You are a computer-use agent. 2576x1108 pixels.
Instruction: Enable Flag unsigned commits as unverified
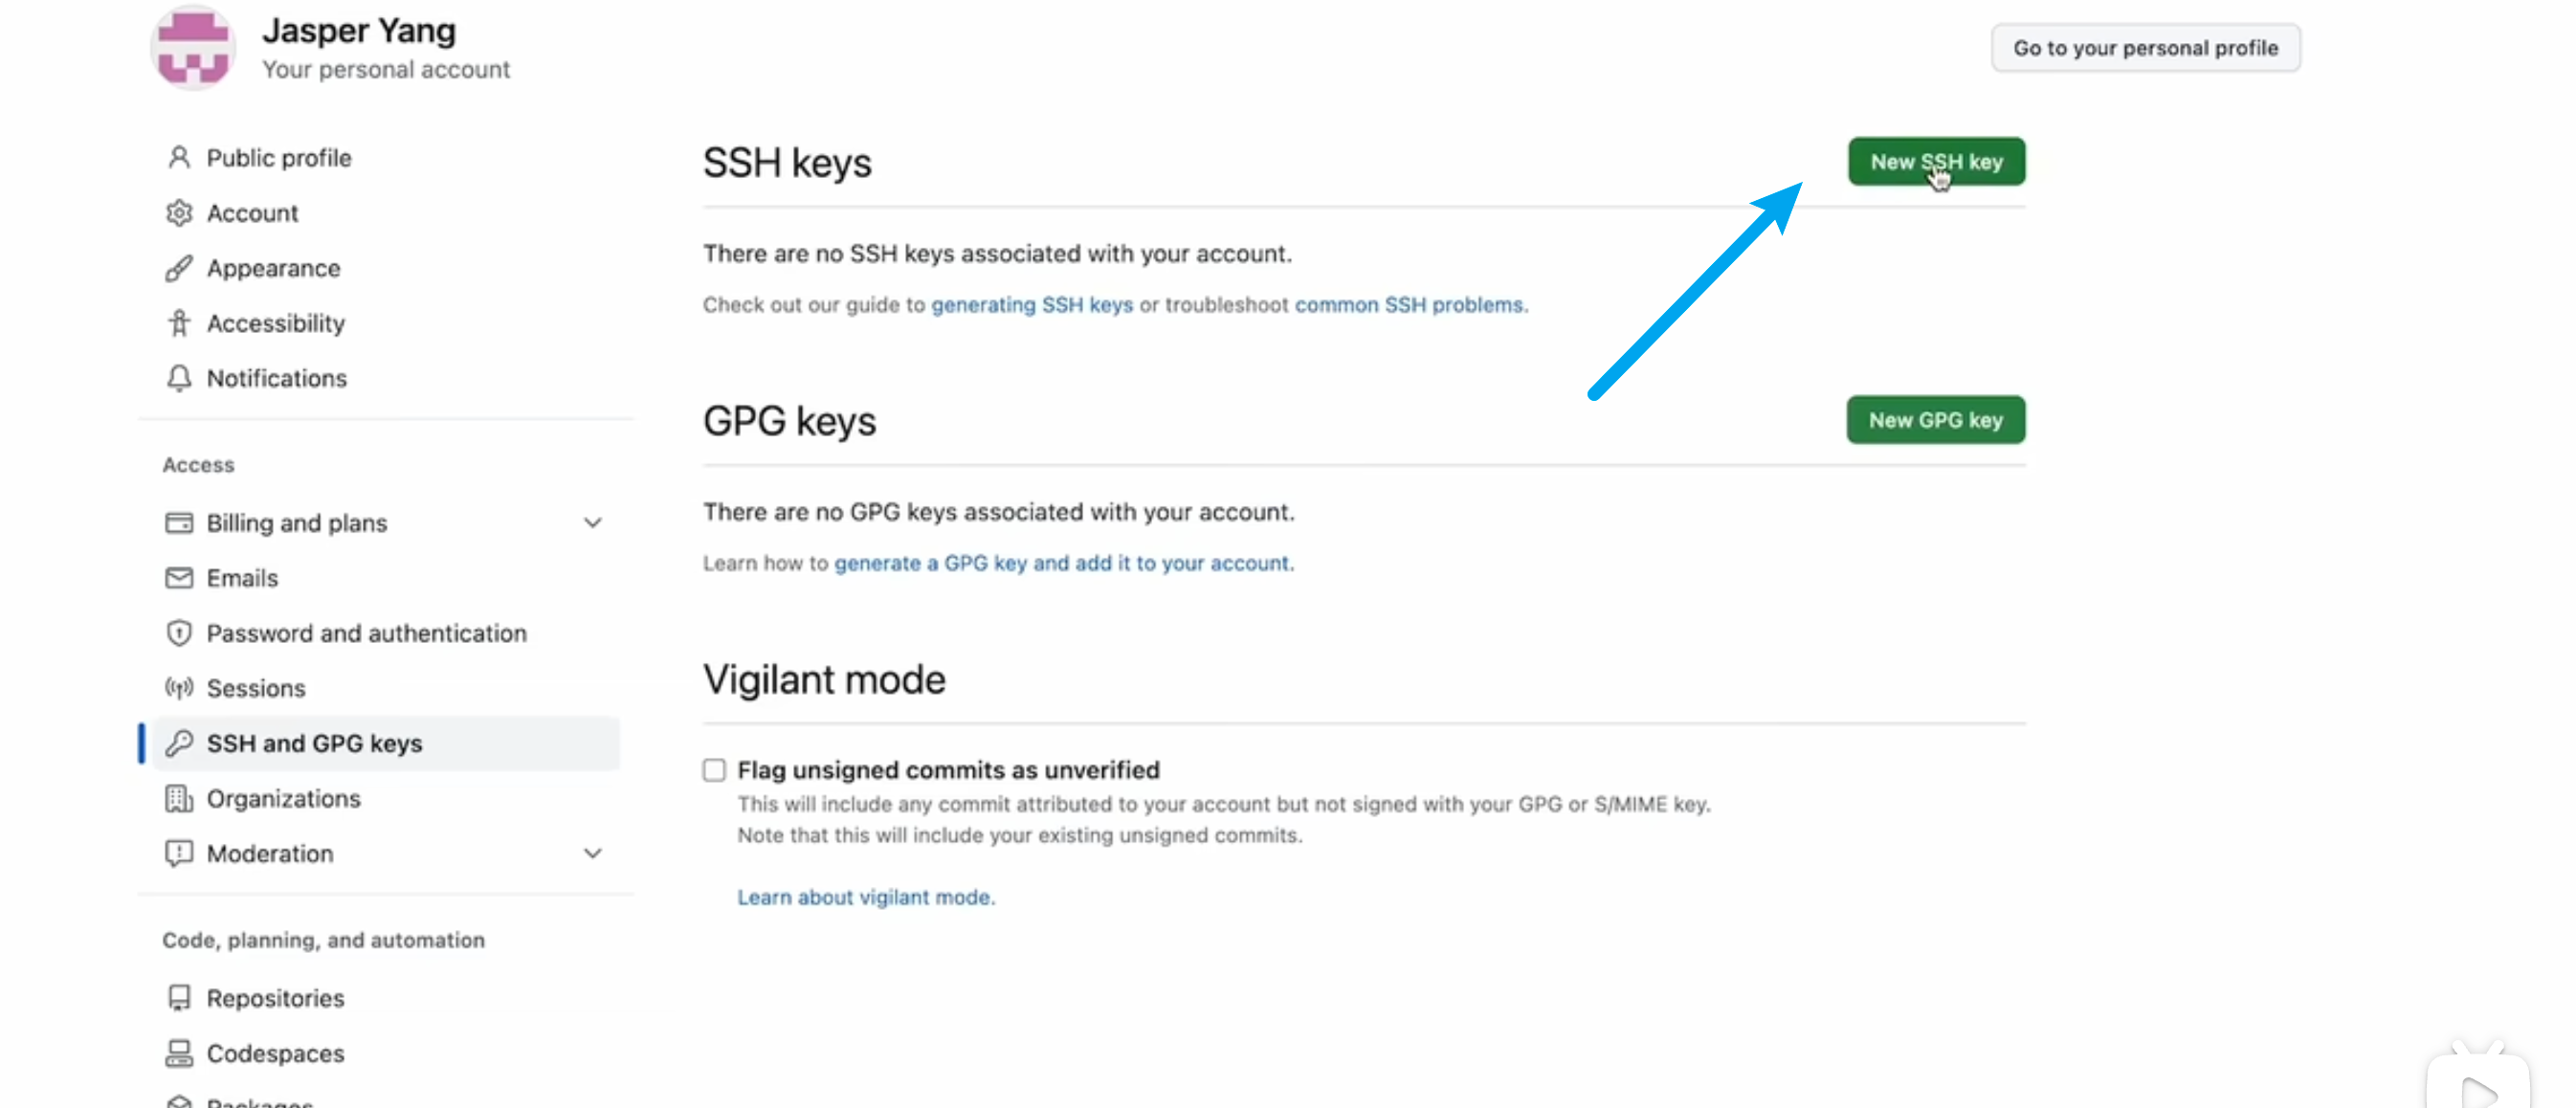coord(714,770)
